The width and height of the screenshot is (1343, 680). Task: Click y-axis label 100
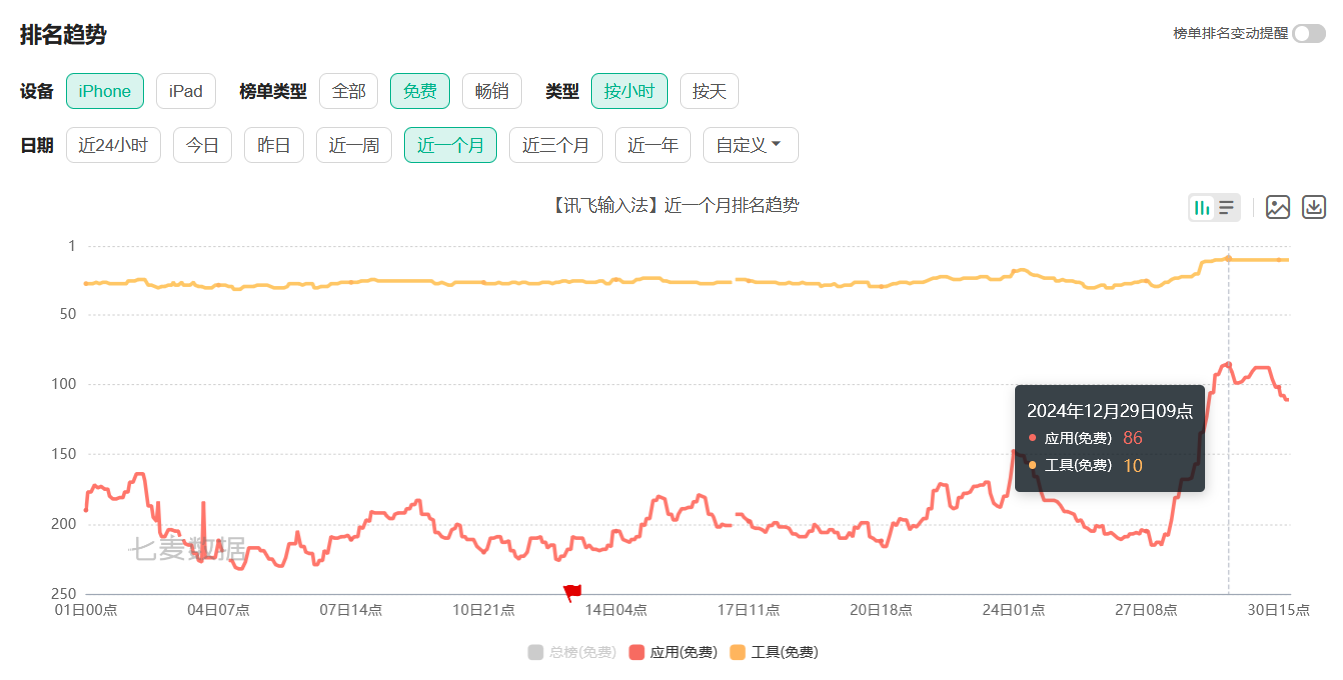[x=63, y=384]
